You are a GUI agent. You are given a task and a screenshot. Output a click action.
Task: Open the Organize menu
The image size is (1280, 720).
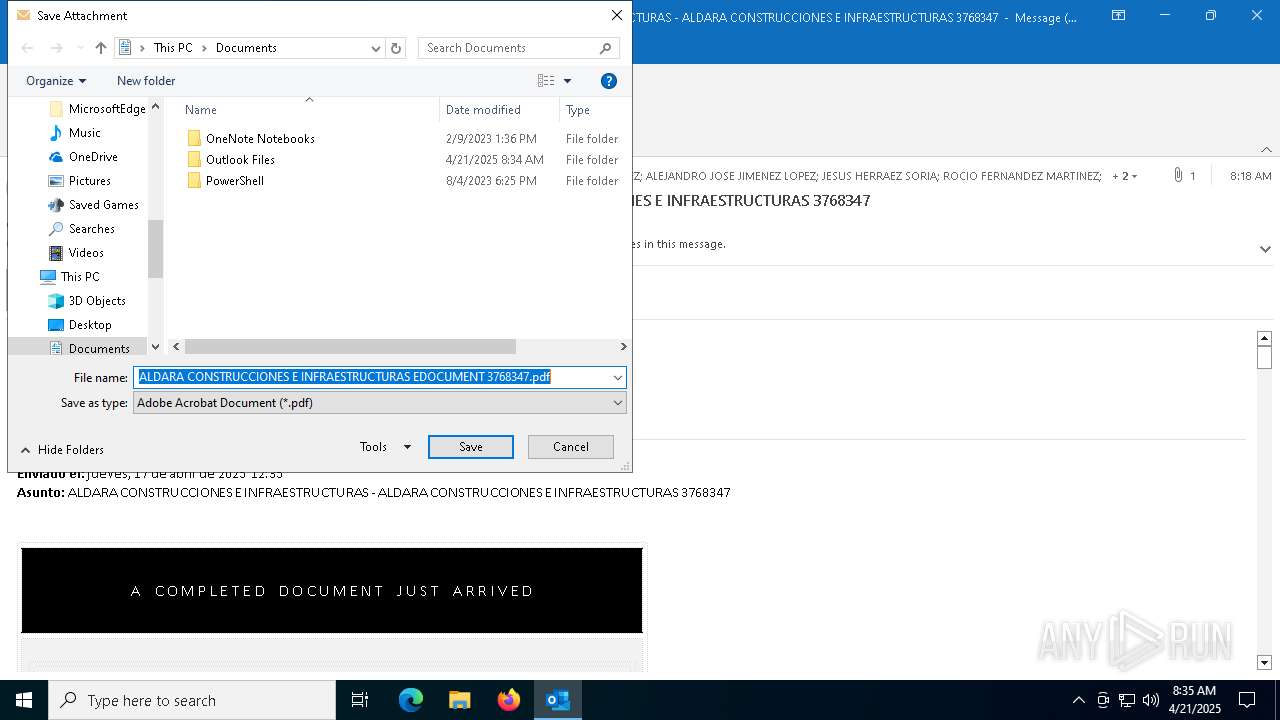coord(56,81)
